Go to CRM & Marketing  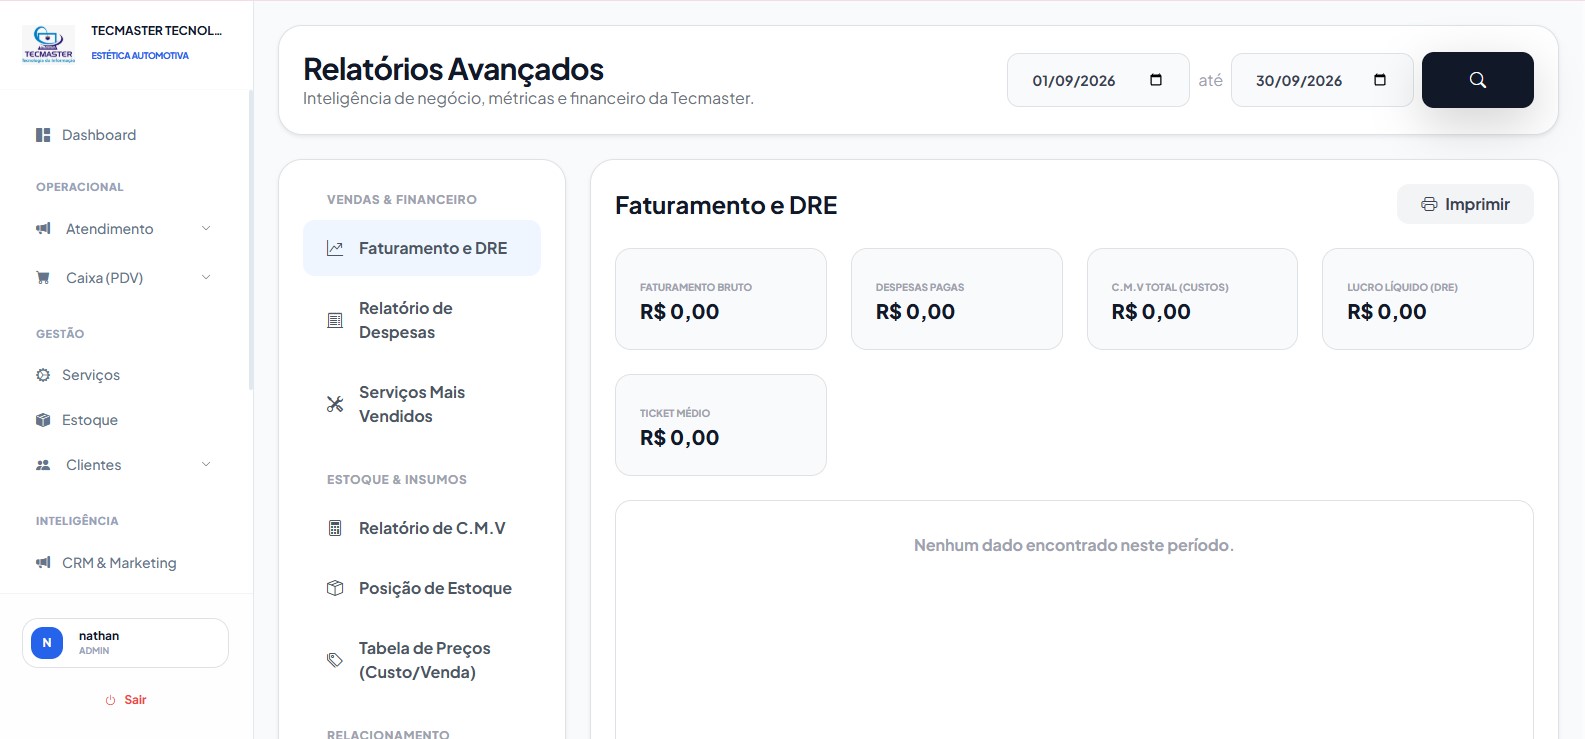(125, 563)
